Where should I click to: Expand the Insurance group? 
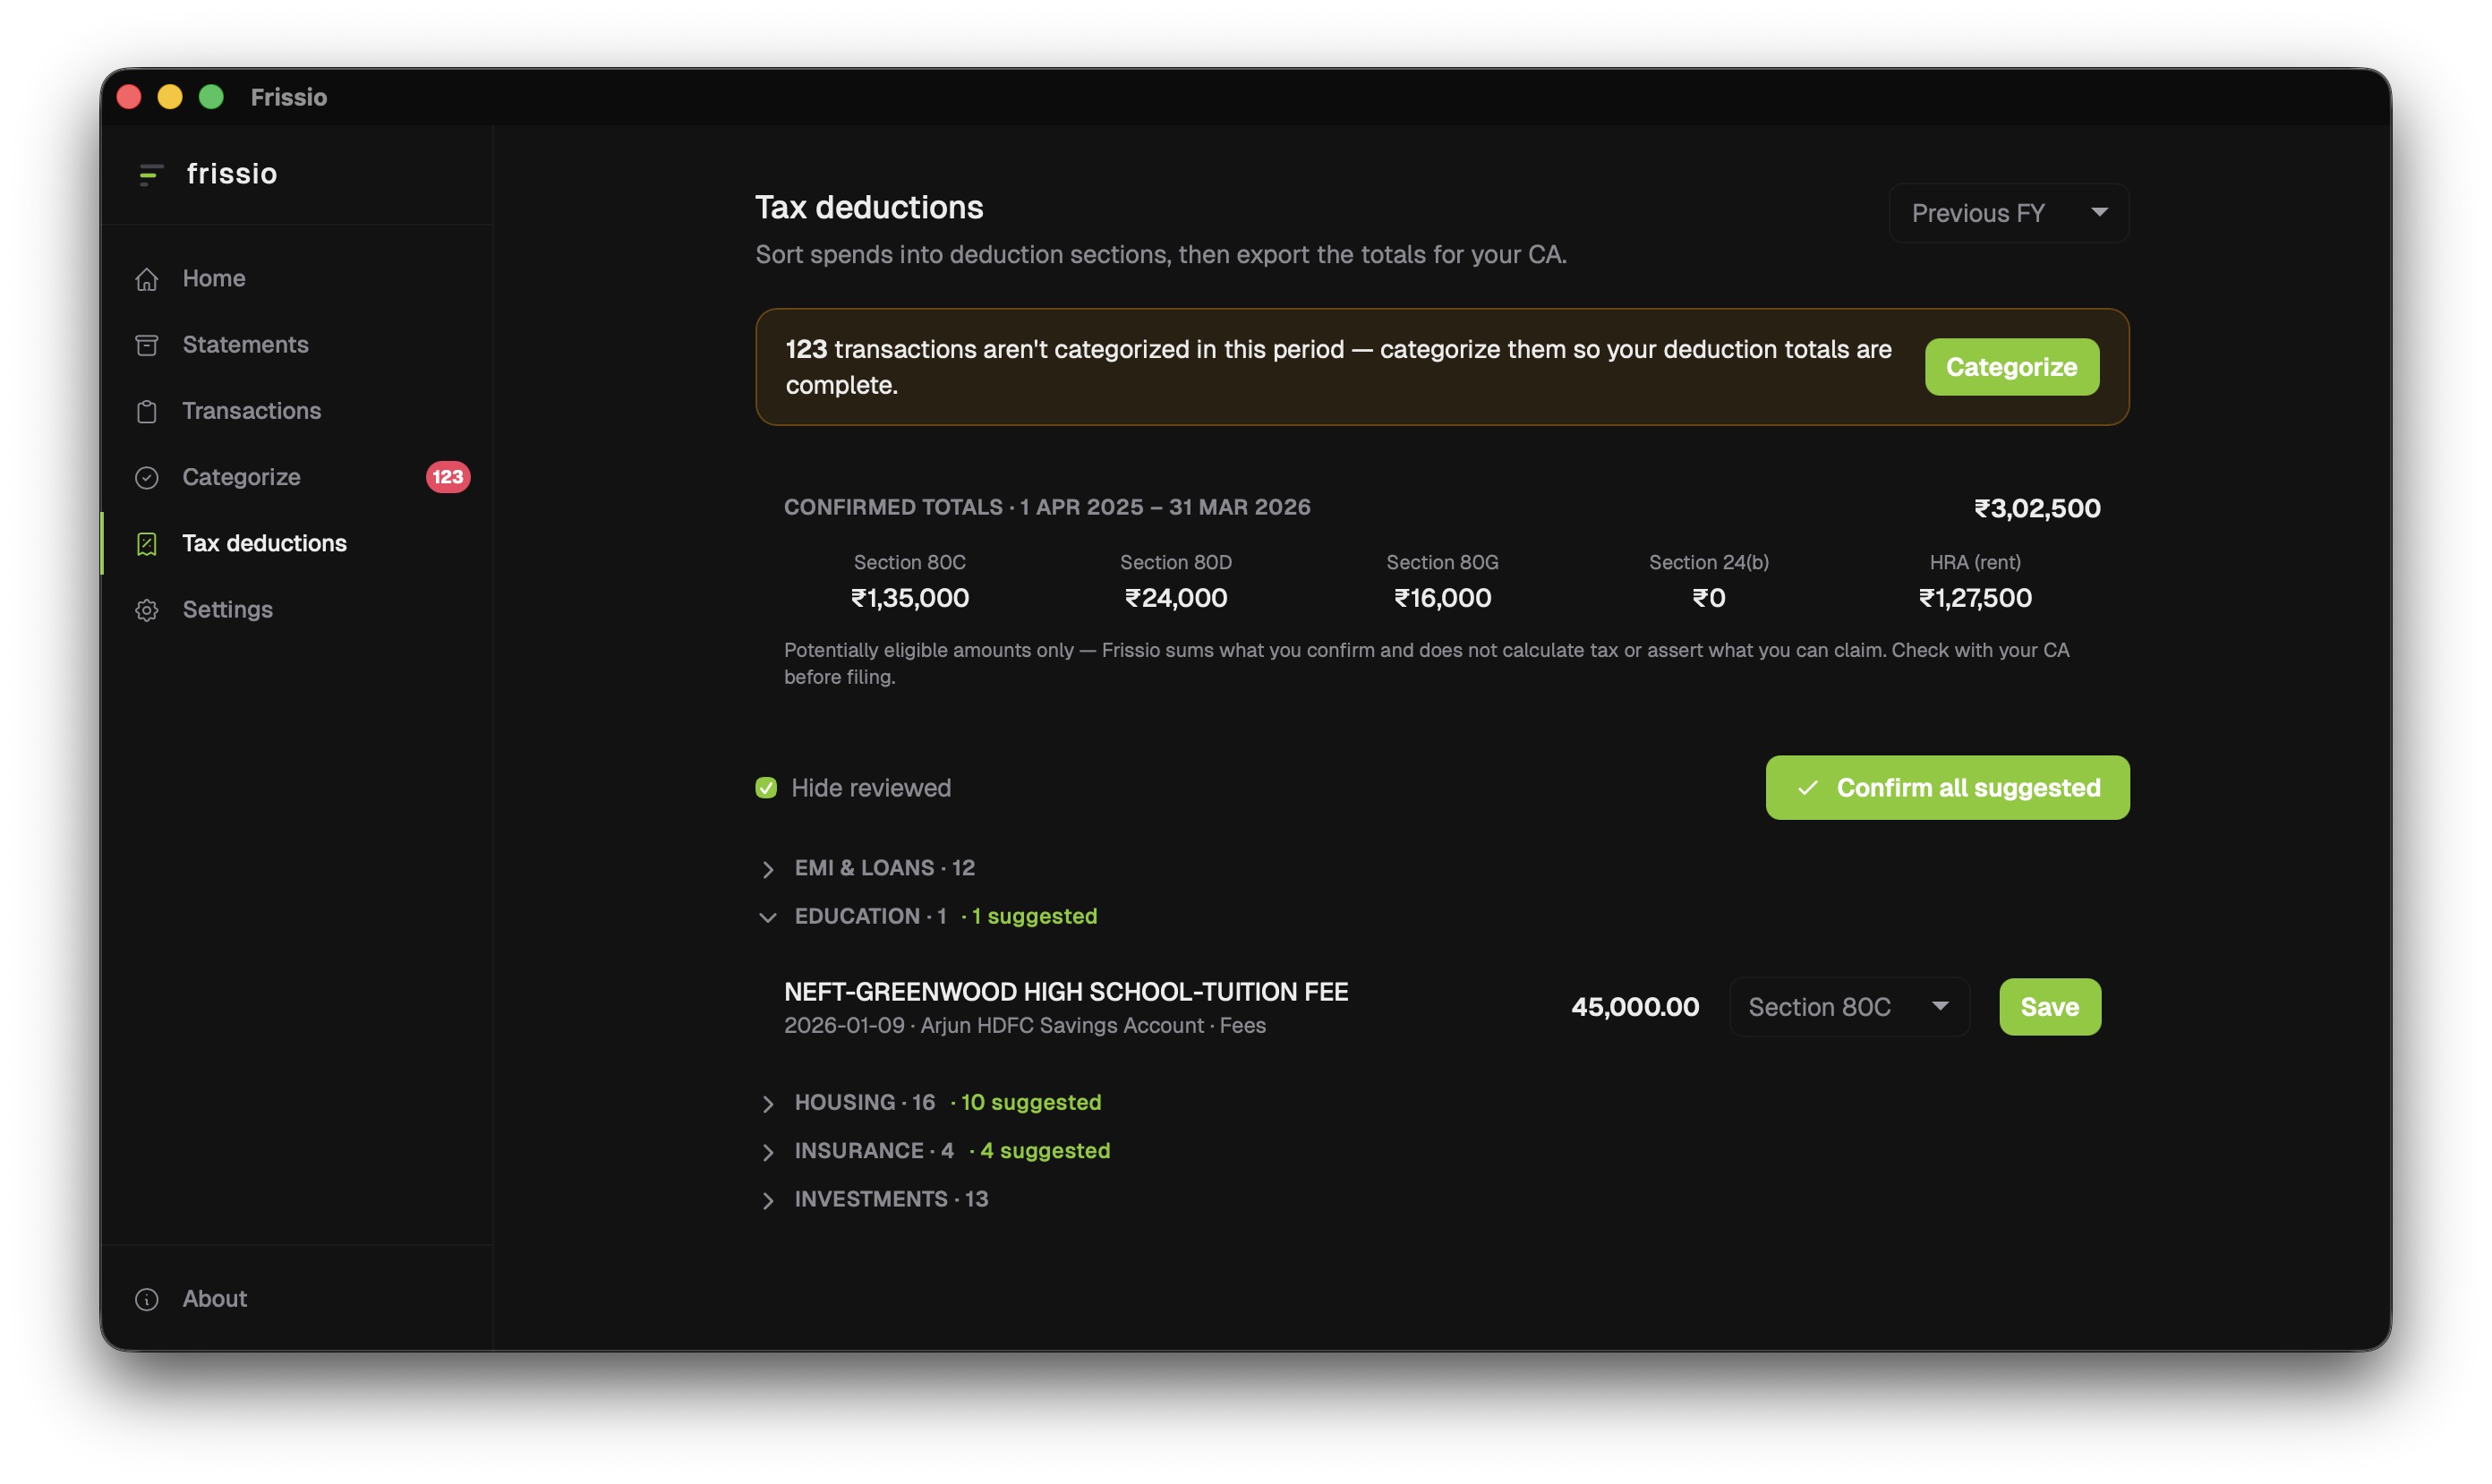[x=768, y=1152]
